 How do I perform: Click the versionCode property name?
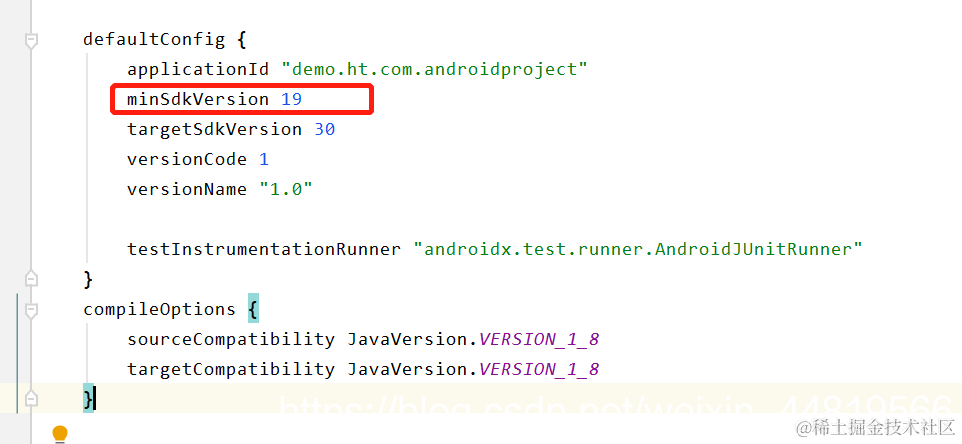187,159
